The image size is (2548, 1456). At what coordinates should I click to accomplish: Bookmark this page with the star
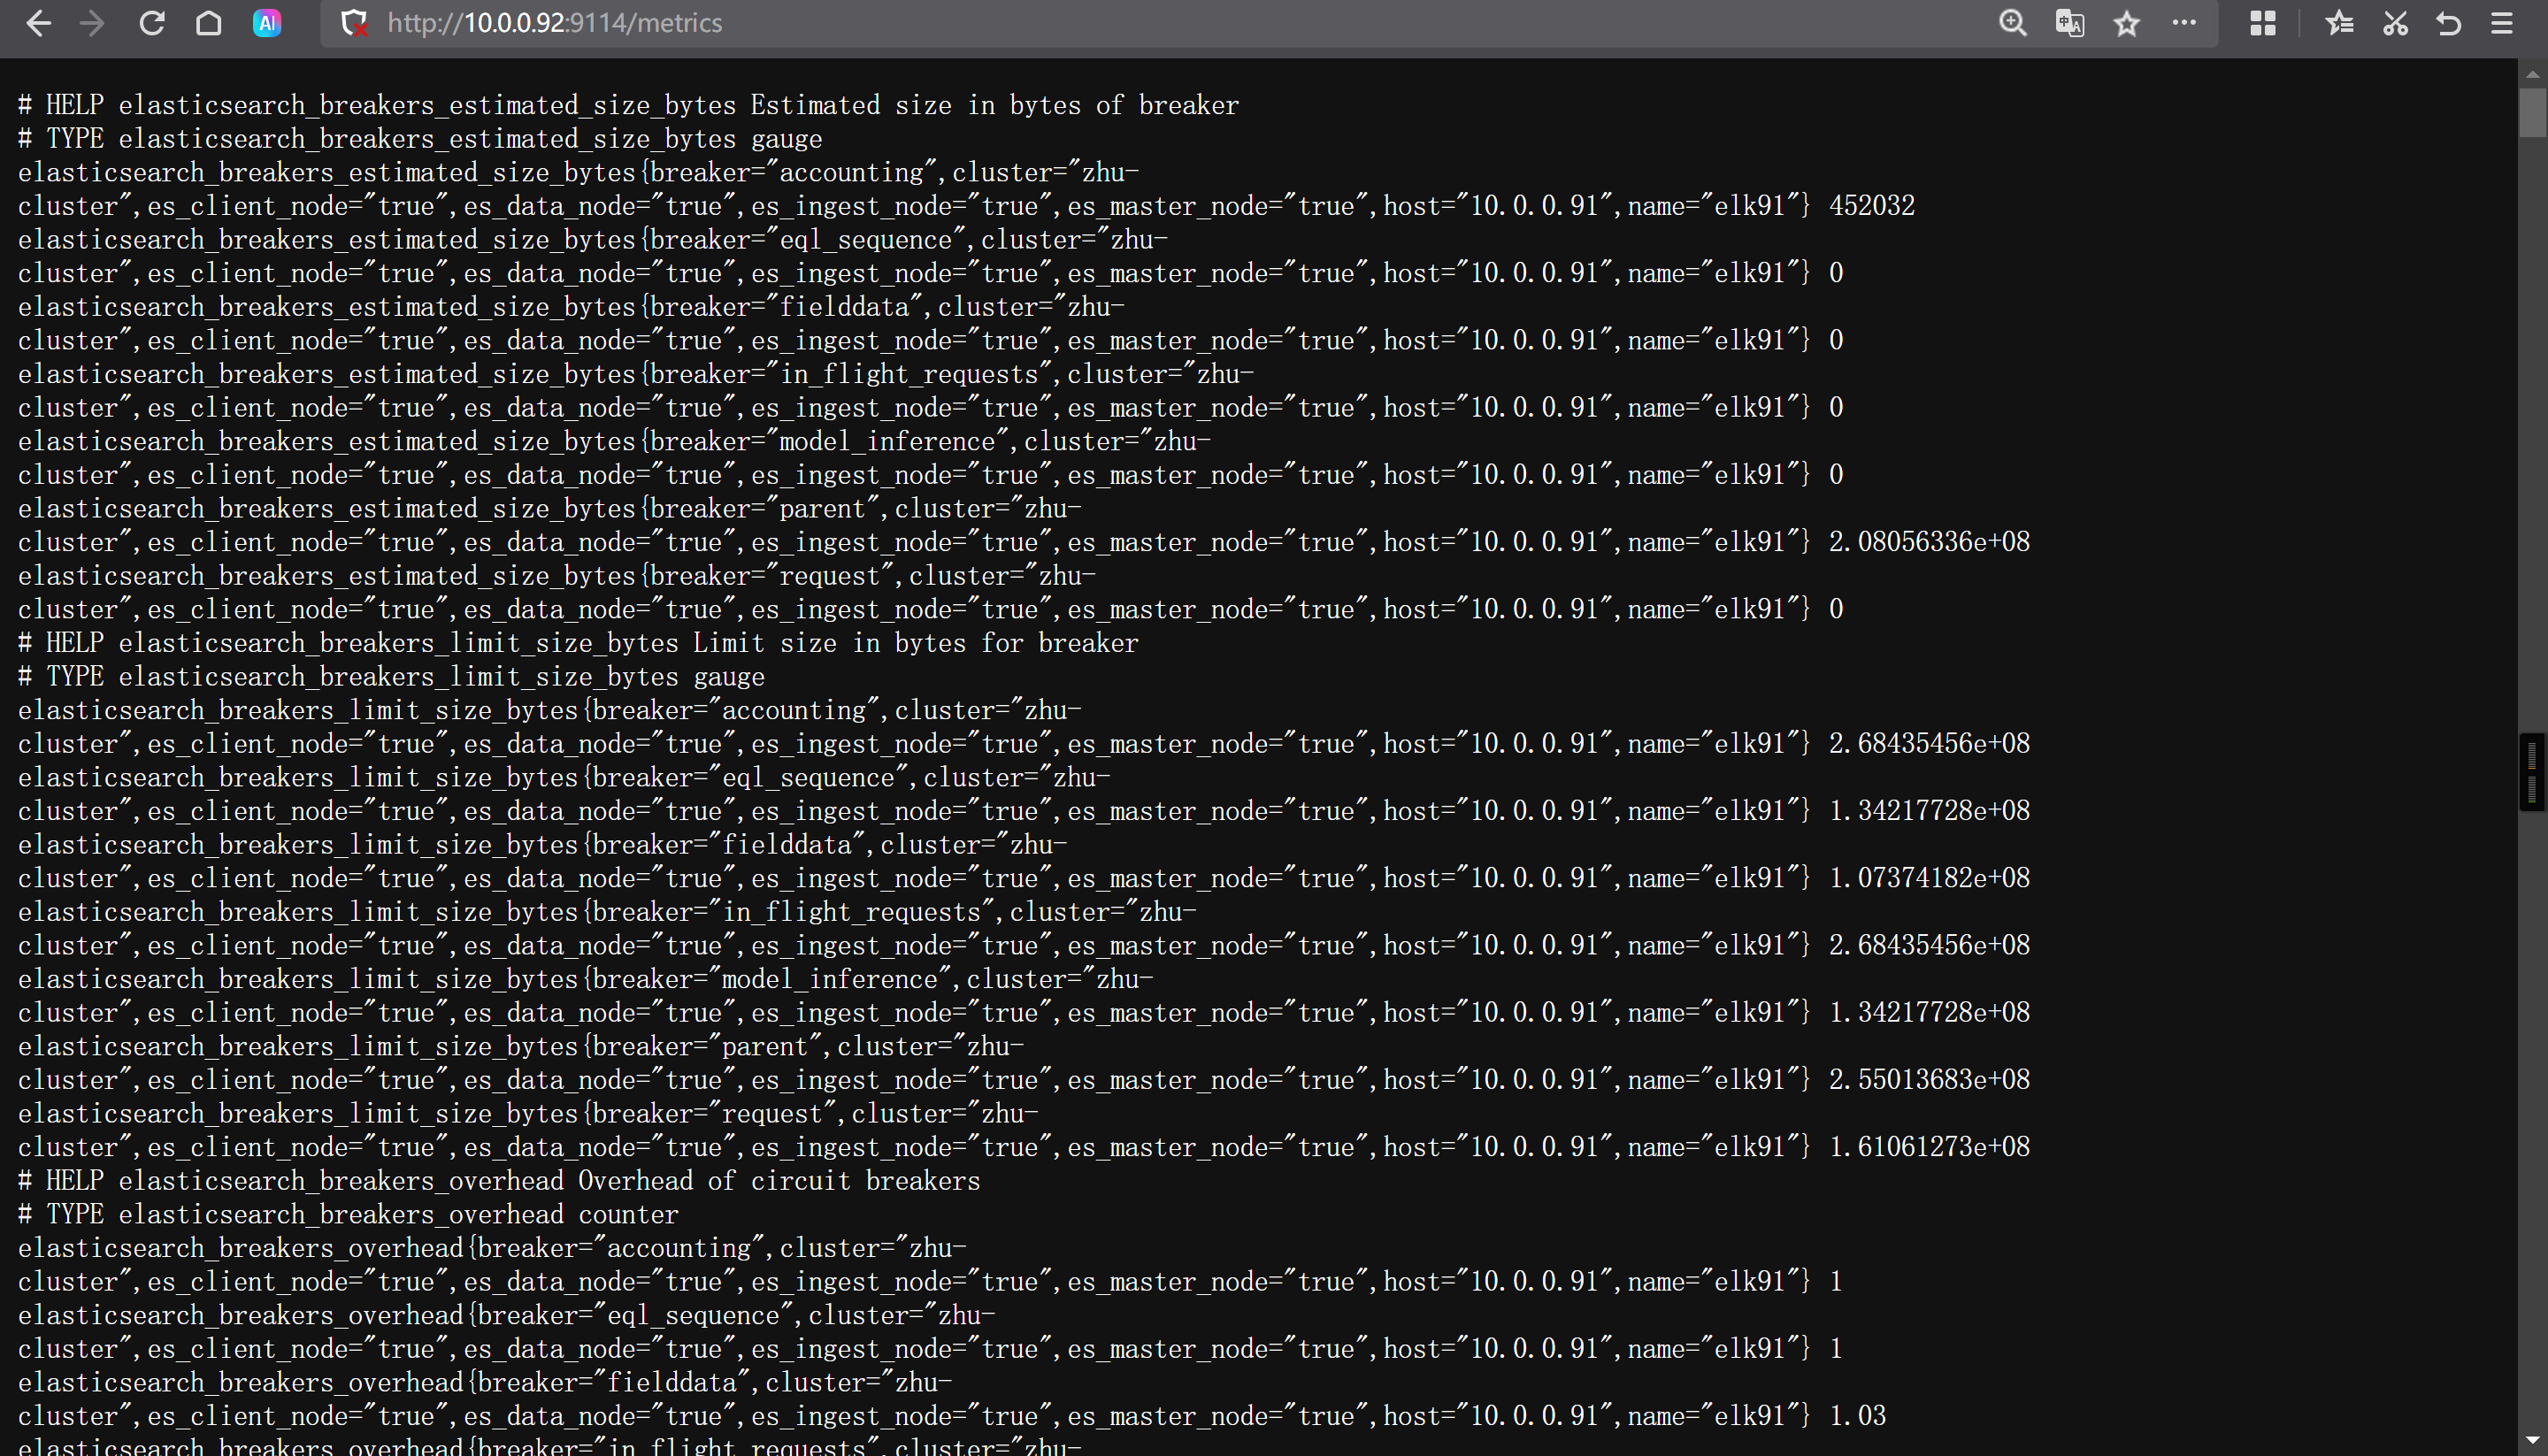click(x=2126, y=23)
